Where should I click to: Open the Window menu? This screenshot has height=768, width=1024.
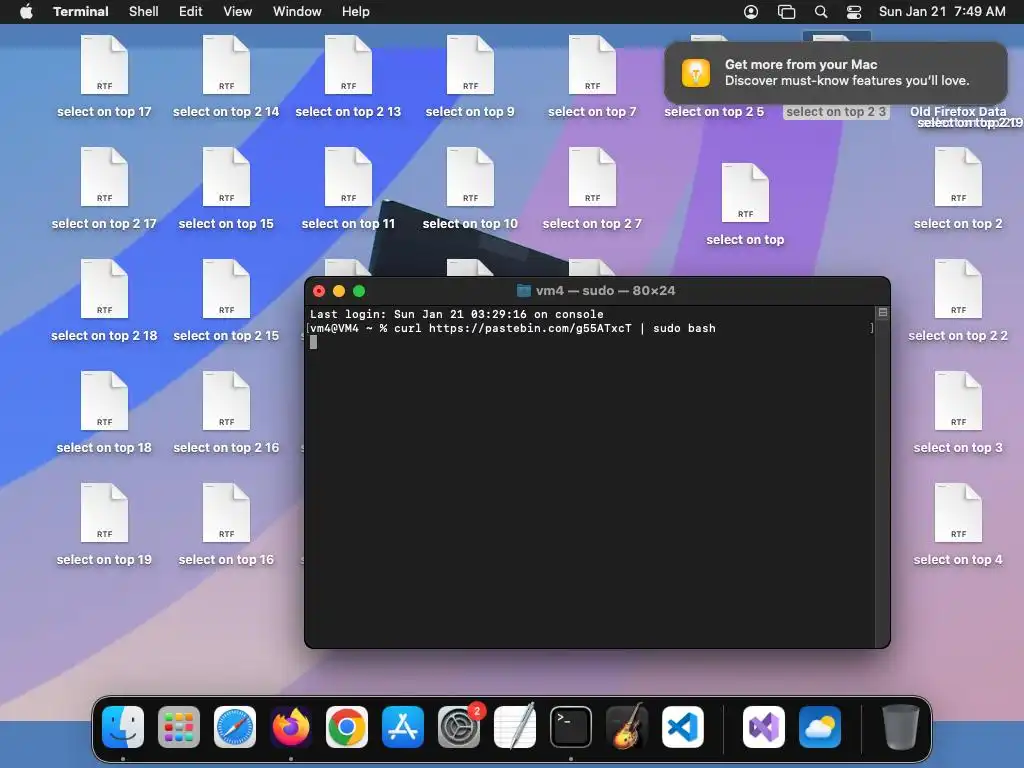[297, 12]
